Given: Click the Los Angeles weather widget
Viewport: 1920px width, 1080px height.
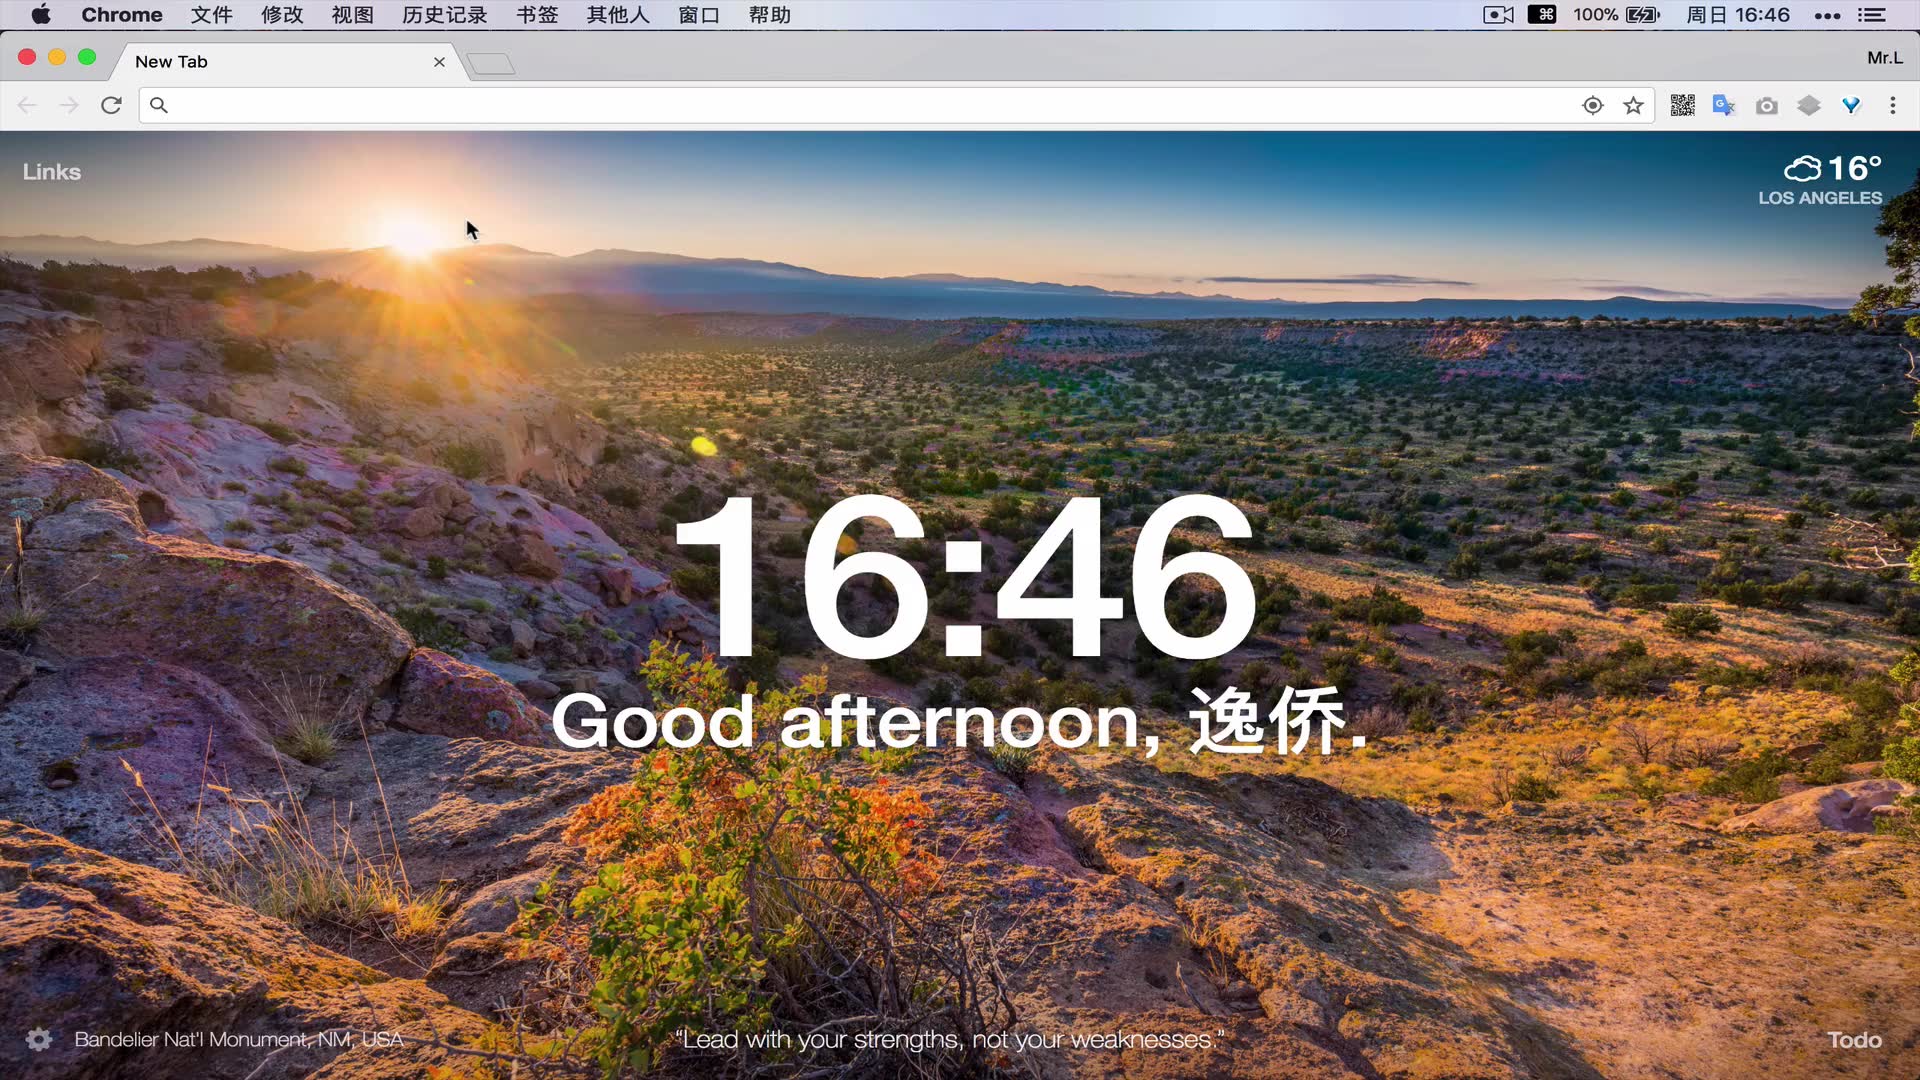Looking at the screenshot, I should point(1820,180).
